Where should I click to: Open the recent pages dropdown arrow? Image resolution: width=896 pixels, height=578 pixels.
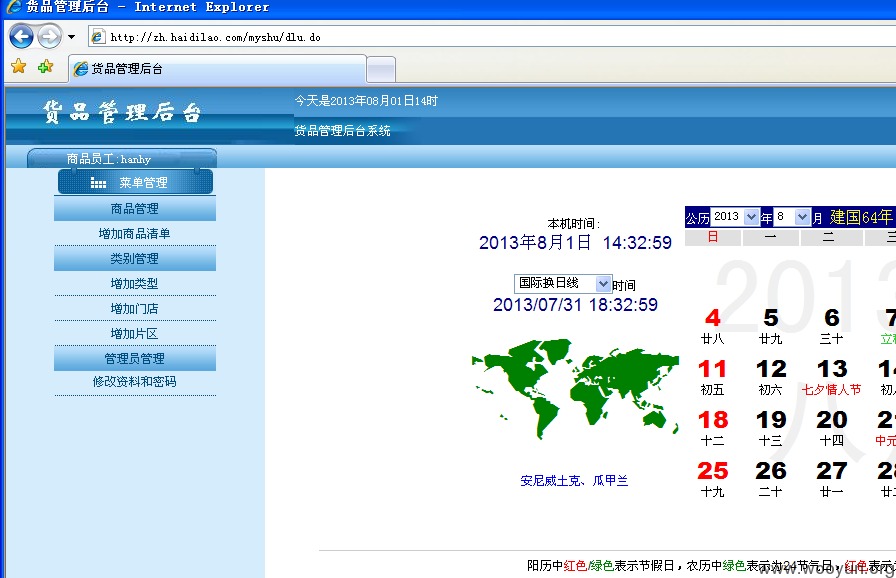[71, 37]
